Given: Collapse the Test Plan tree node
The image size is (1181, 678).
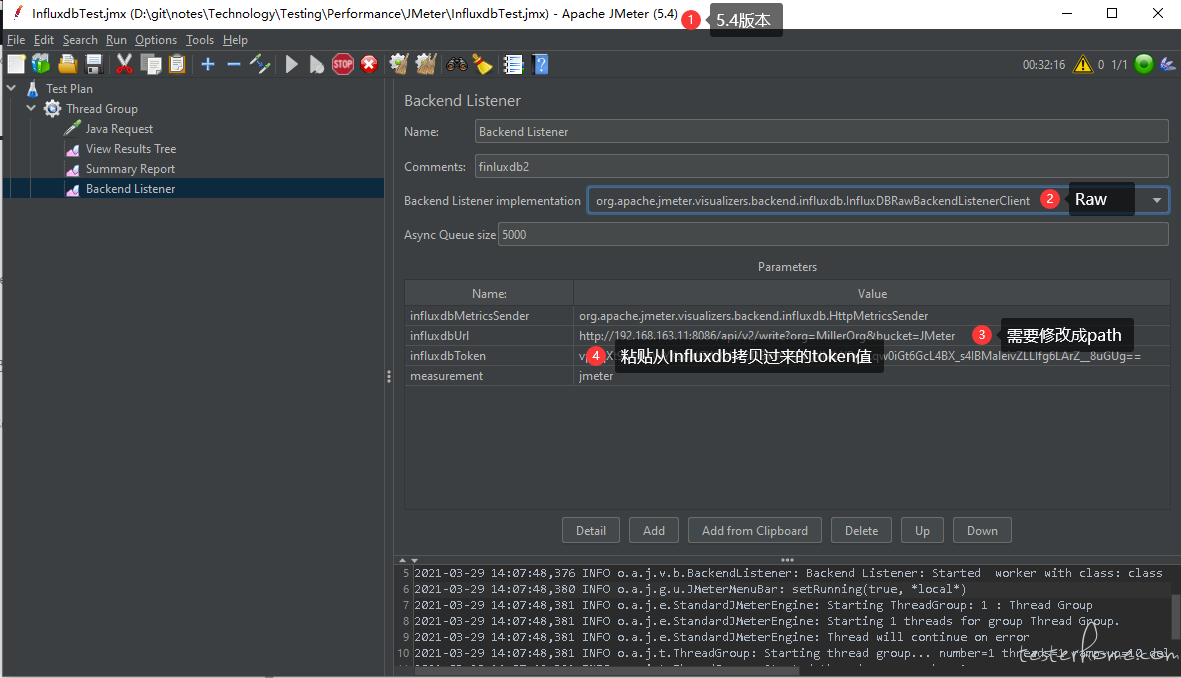Looking at the screenshot, I should 11,88.
